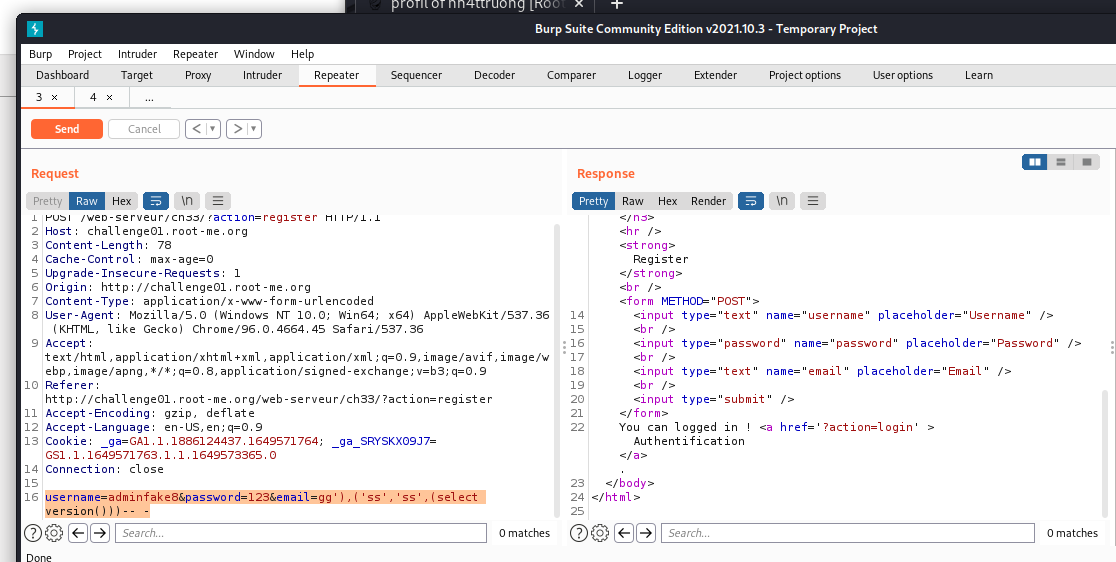Jump to previous match in Response
The height and width of the screenshot is (562, 1116).
pos(624,533)
